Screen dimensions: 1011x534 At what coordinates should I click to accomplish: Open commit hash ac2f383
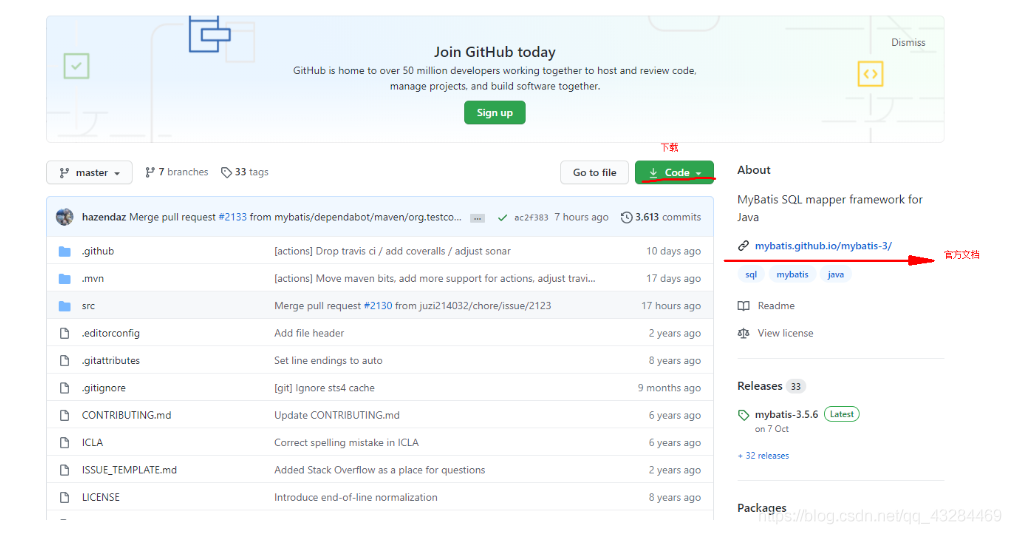[531, 218]
